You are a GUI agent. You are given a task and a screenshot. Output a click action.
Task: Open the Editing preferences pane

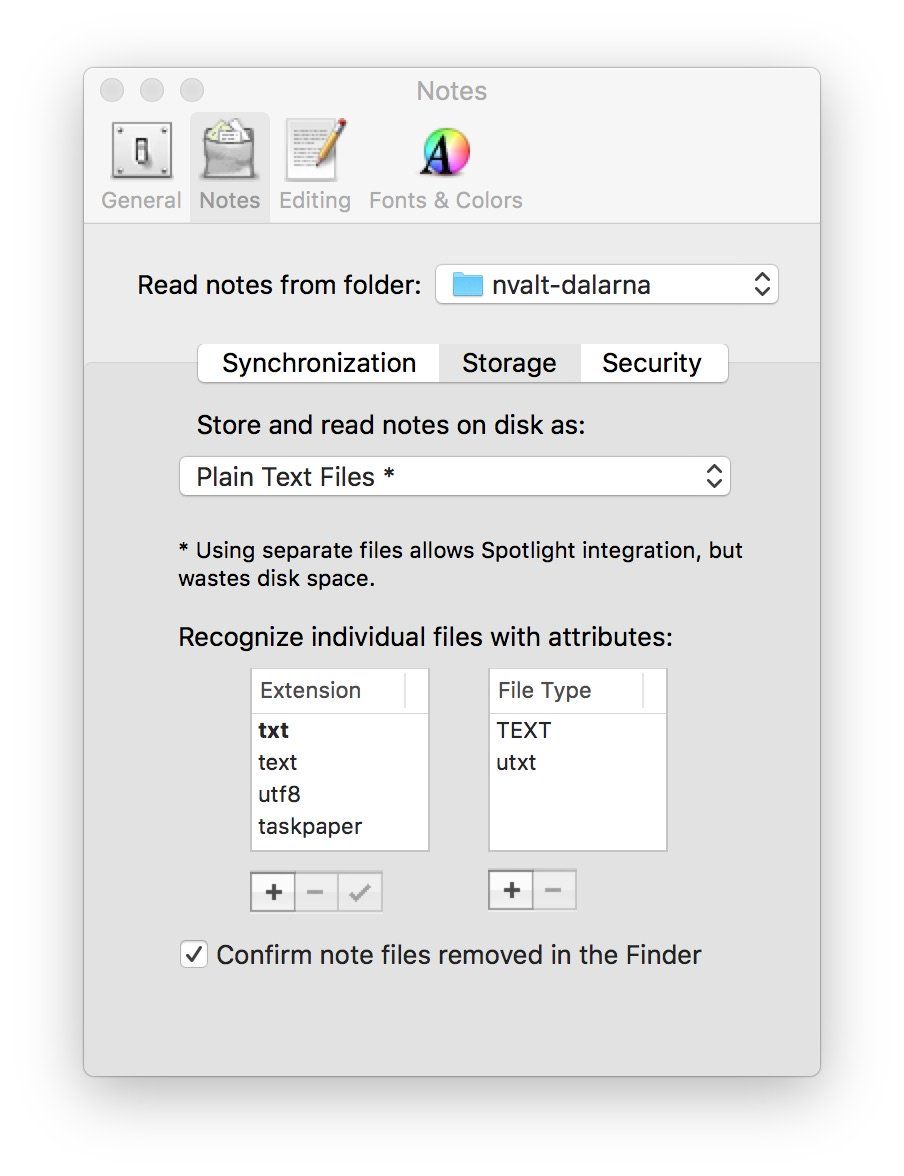pyautogui.click(x=315, y=165)
